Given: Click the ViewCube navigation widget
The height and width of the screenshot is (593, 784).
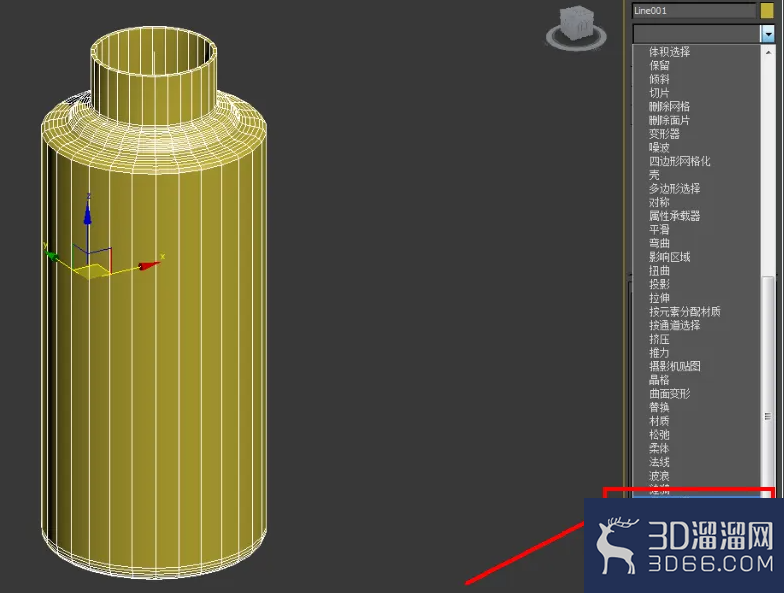Looking at the screenshot, I should (x=576, y=28).
